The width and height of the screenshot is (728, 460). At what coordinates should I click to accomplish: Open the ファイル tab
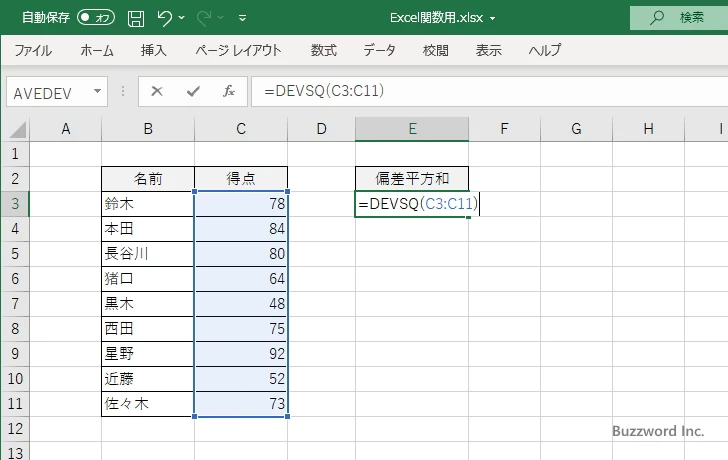pyautogui.click(x=33, y=50)
